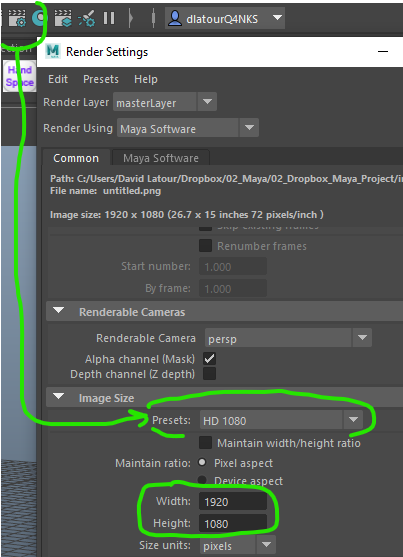Open the Renderable Camera persp dropdown
The height and width of the screenshot is (557, 403).
288,338
